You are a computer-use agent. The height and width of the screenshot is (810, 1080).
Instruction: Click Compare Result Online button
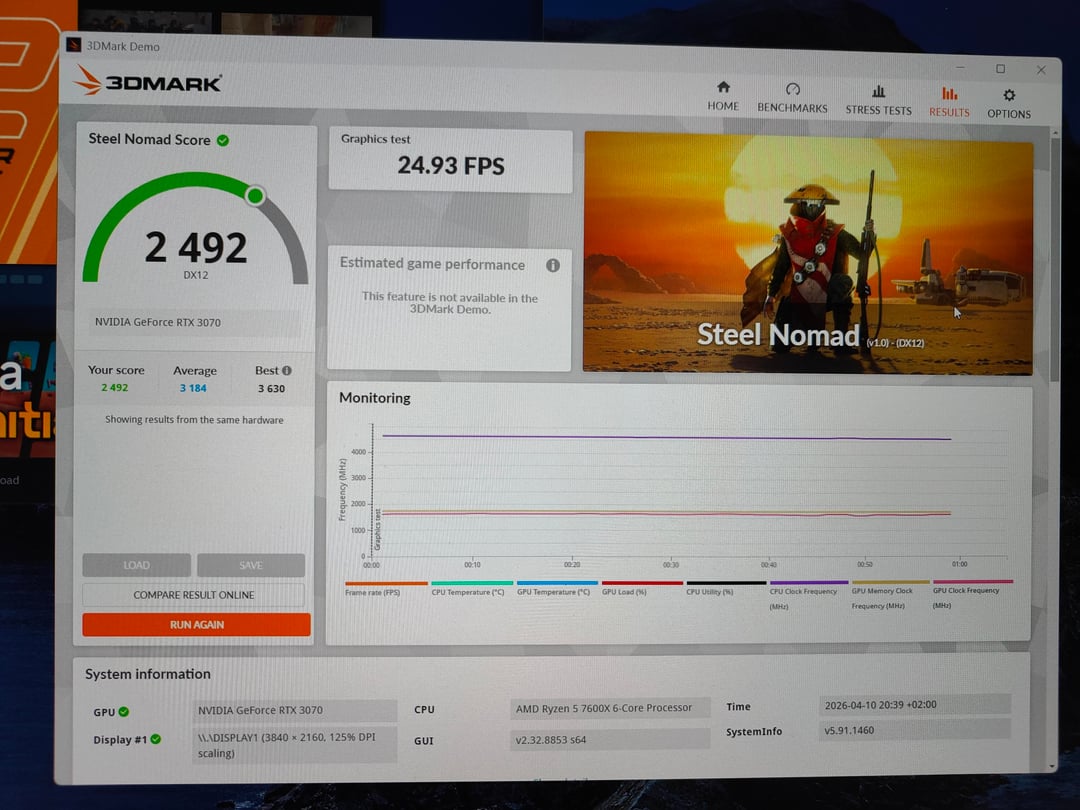tap(194, 595)
